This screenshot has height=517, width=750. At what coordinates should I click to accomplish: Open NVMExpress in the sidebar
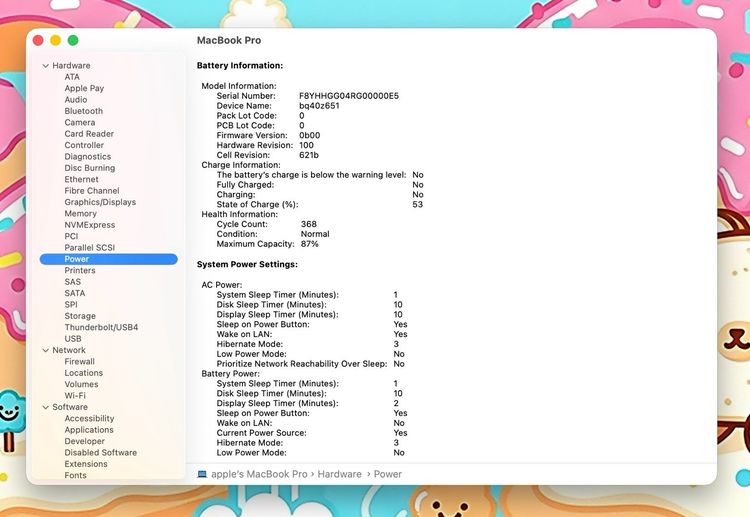(90, 225)
